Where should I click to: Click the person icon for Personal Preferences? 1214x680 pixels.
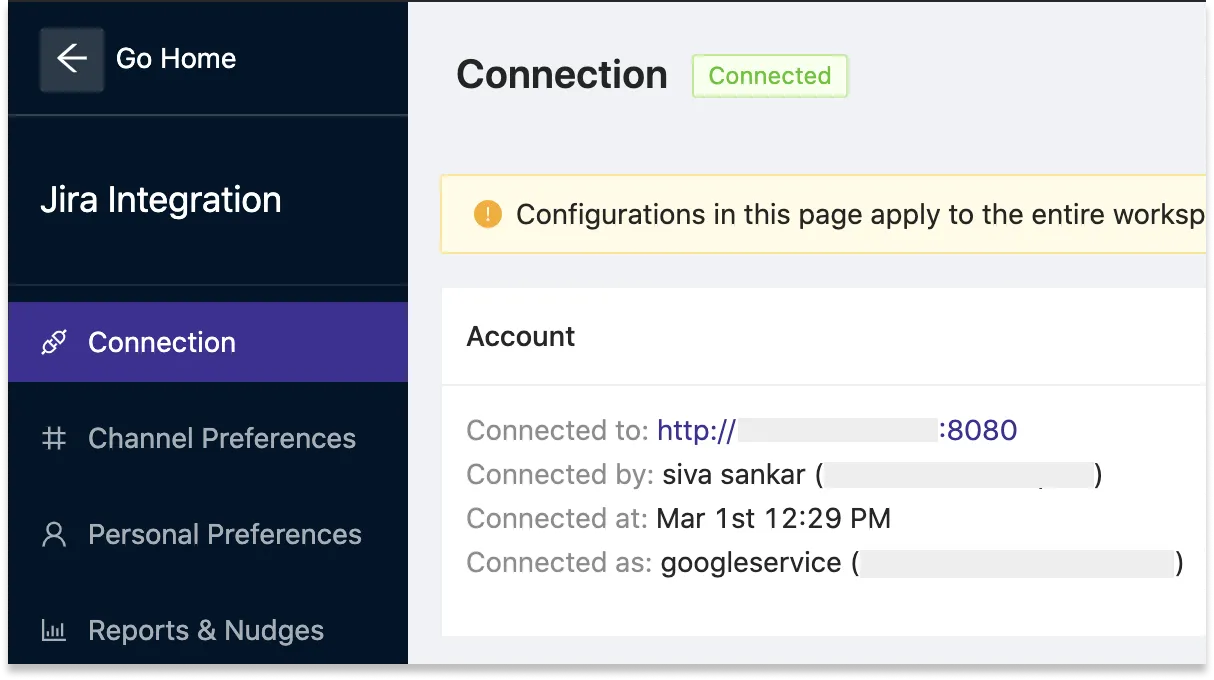54,535
